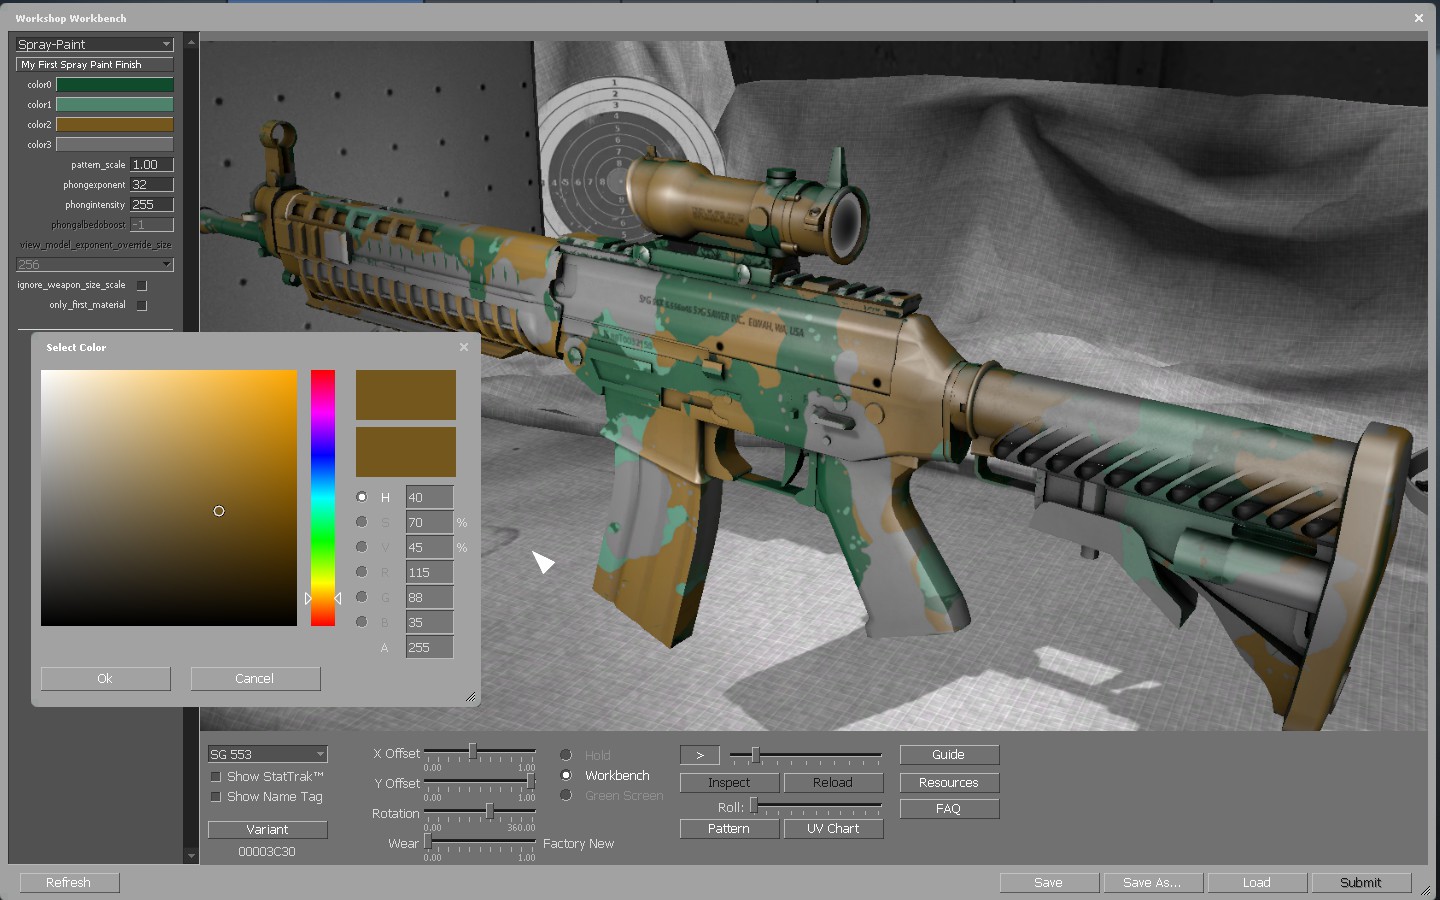Viewport: 1440px width, 900px height.
Task: Click the B value input field
Action: pyautogui.click(x=430, y=622)
